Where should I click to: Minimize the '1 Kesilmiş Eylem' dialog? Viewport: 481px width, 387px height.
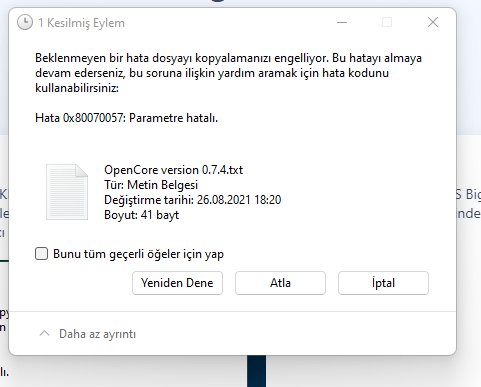342,23
